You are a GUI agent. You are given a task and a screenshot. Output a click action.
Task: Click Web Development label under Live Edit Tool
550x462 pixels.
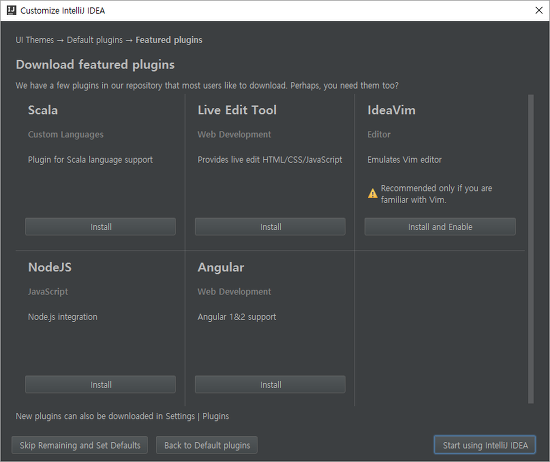pyautogui.click(x=234, y=134)
